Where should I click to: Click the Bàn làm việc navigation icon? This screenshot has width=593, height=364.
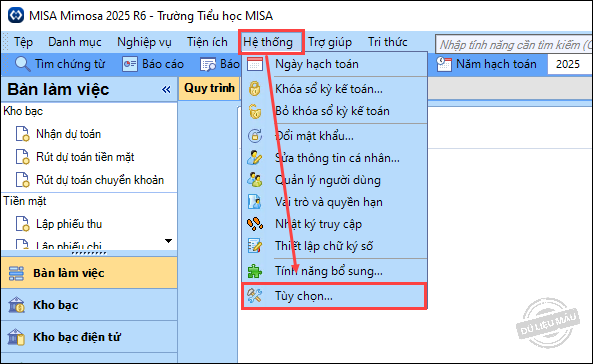16,273
